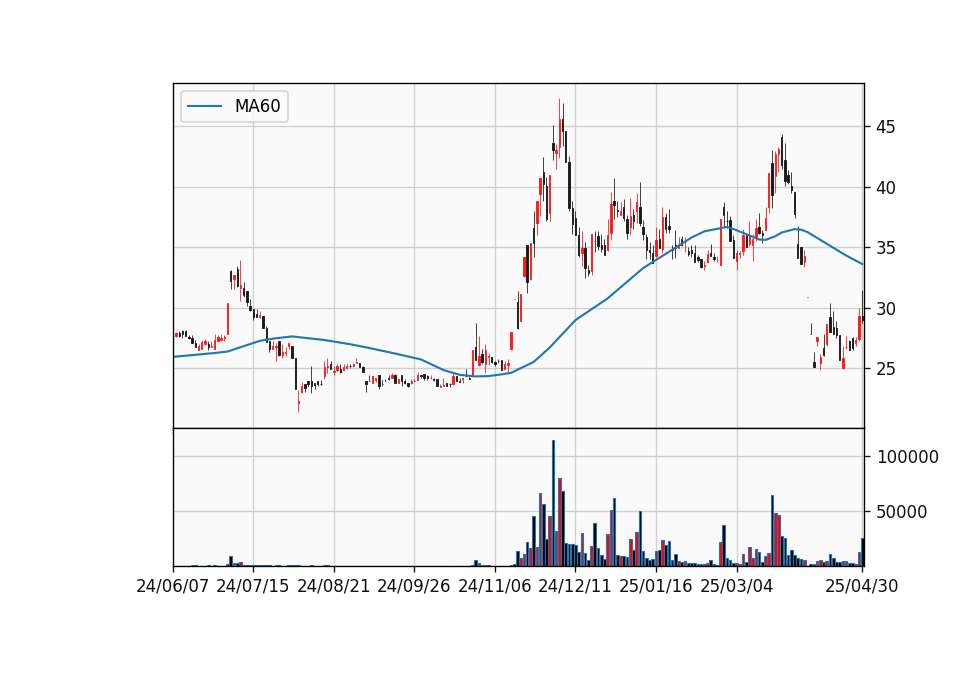Click the MA60 legend label
This screenshot has width=960, height=690.
[x=257, y=106]
